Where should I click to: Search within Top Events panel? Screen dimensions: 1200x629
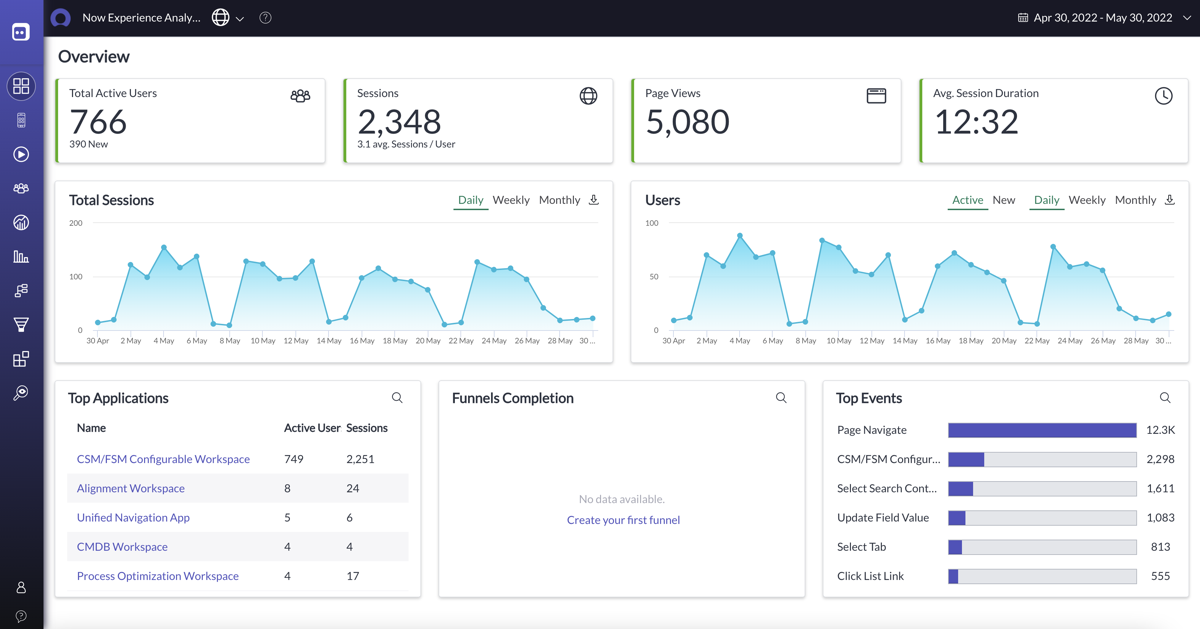1165,398
